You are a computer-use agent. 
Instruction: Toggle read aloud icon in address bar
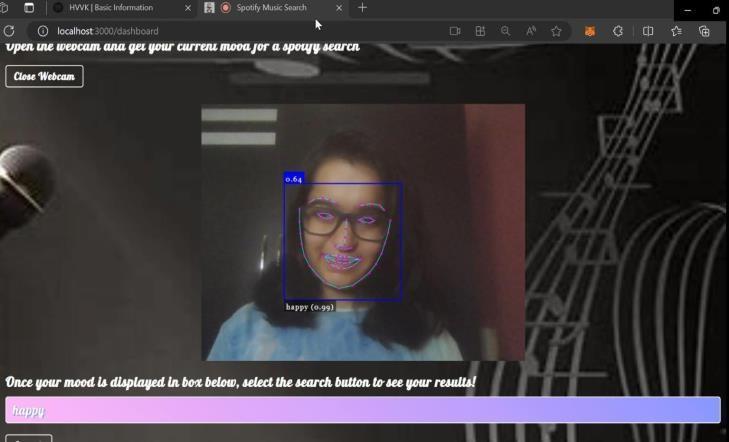pos(531,31)
